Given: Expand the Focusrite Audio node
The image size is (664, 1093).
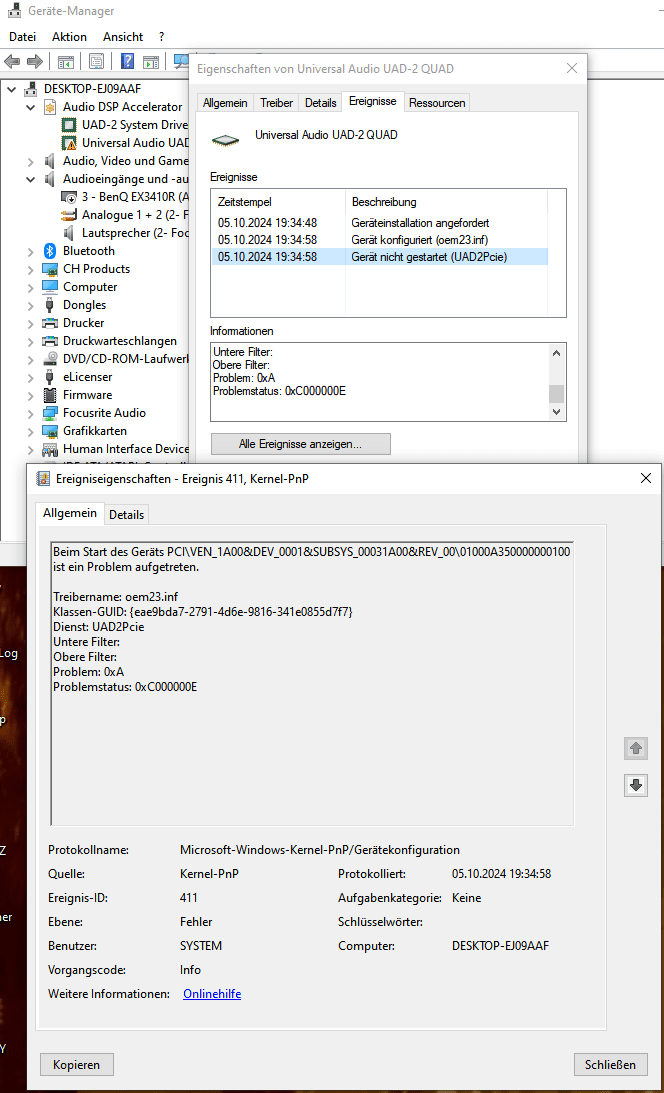Looking at the screenshot, I should (x=31, y=414).
